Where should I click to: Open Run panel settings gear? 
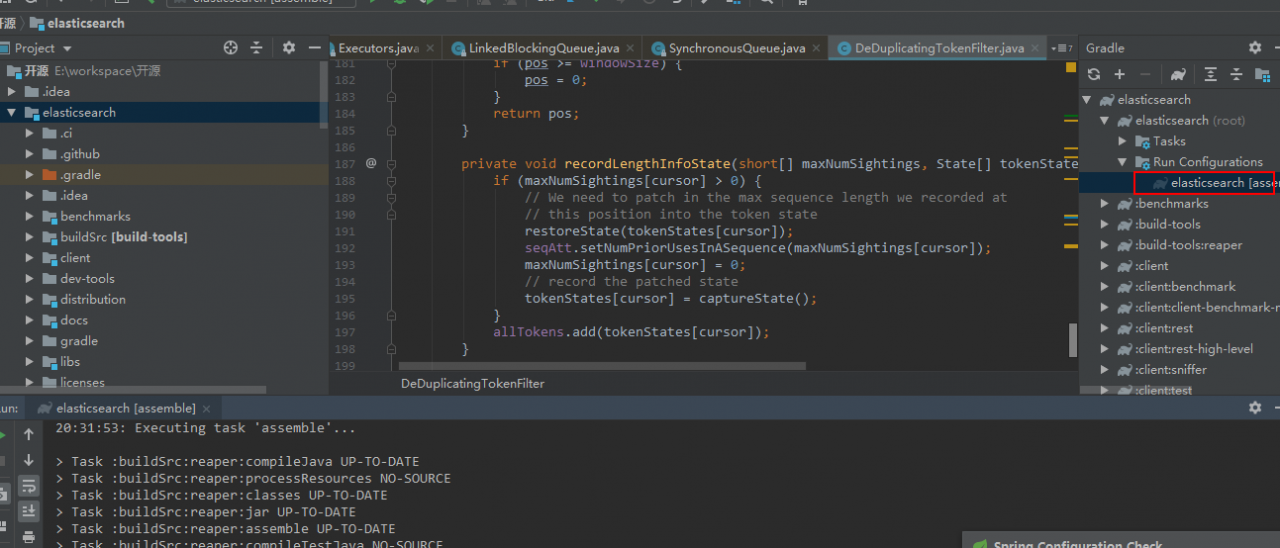[x=1255, y=408]
